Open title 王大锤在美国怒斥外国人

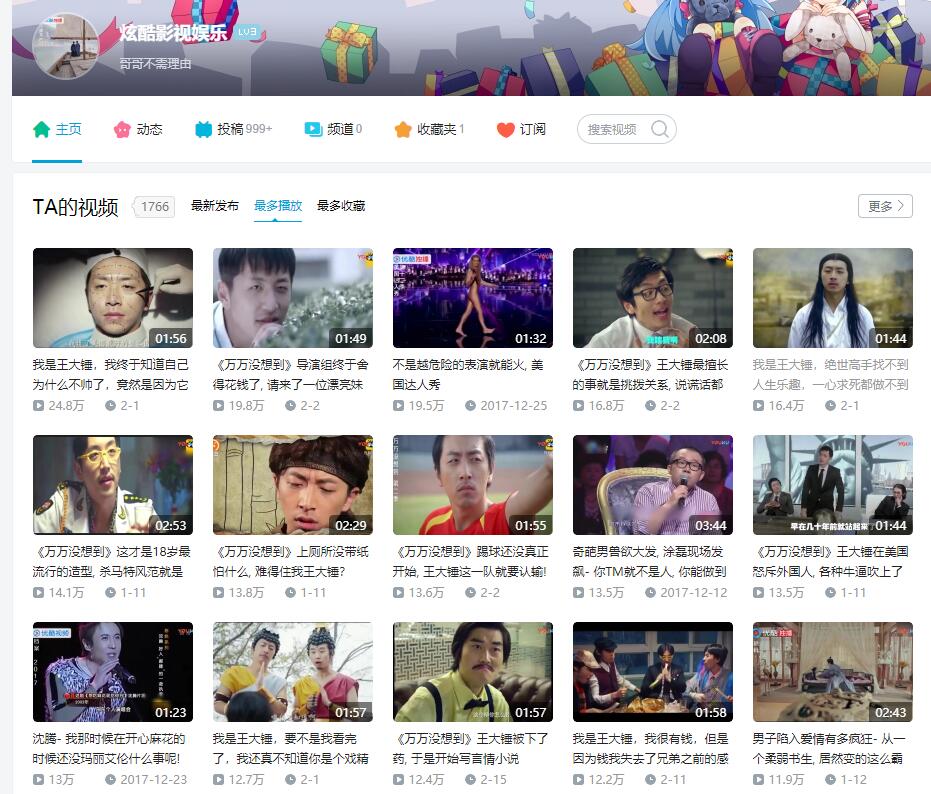(x=831, y=562)
